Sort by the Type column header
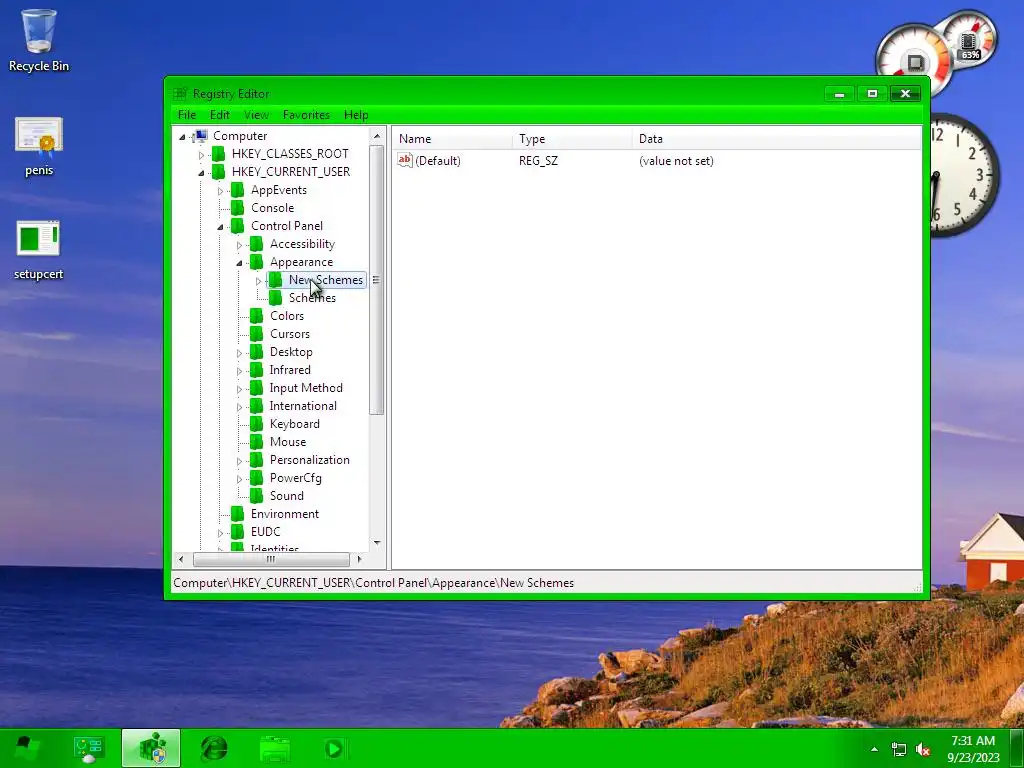 tap(573, 139)
